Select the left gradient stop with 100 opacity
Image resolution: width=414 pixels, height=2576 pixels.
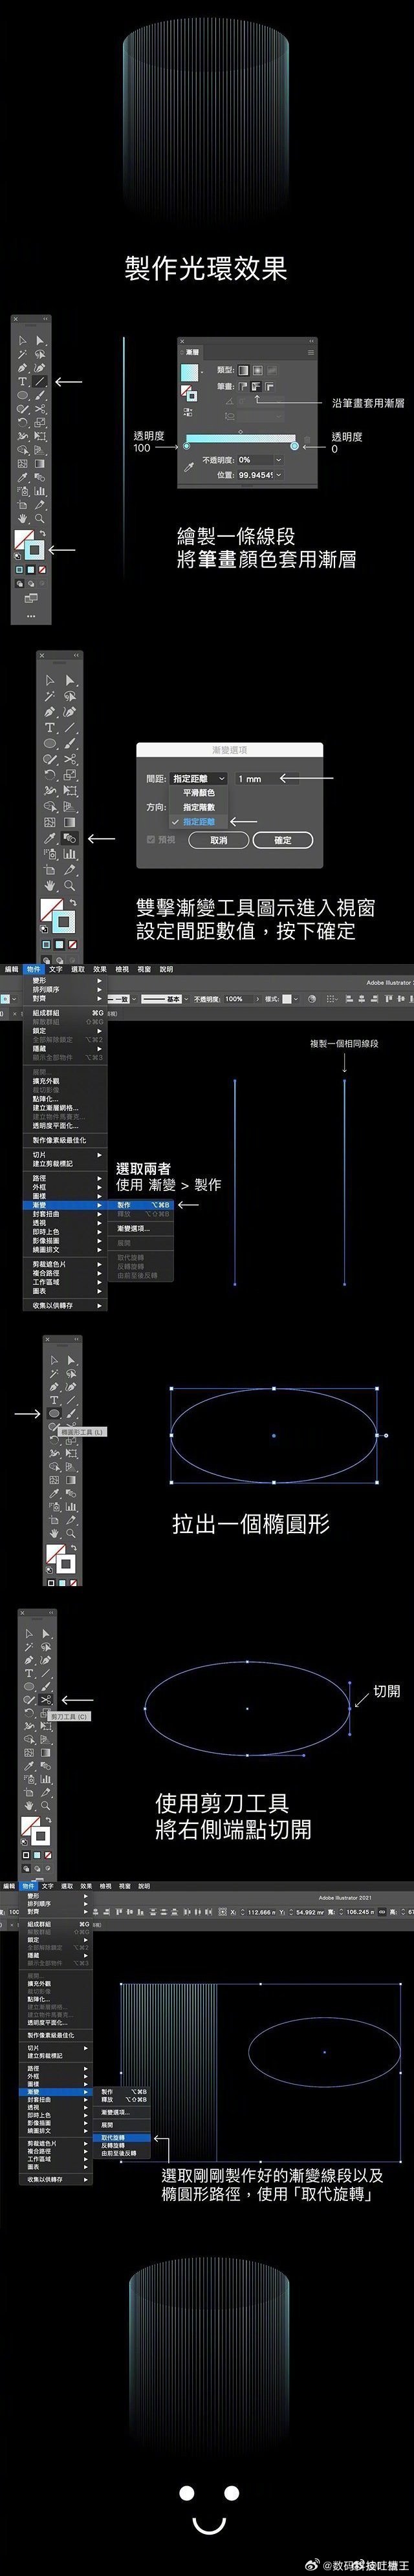[187, 446]
